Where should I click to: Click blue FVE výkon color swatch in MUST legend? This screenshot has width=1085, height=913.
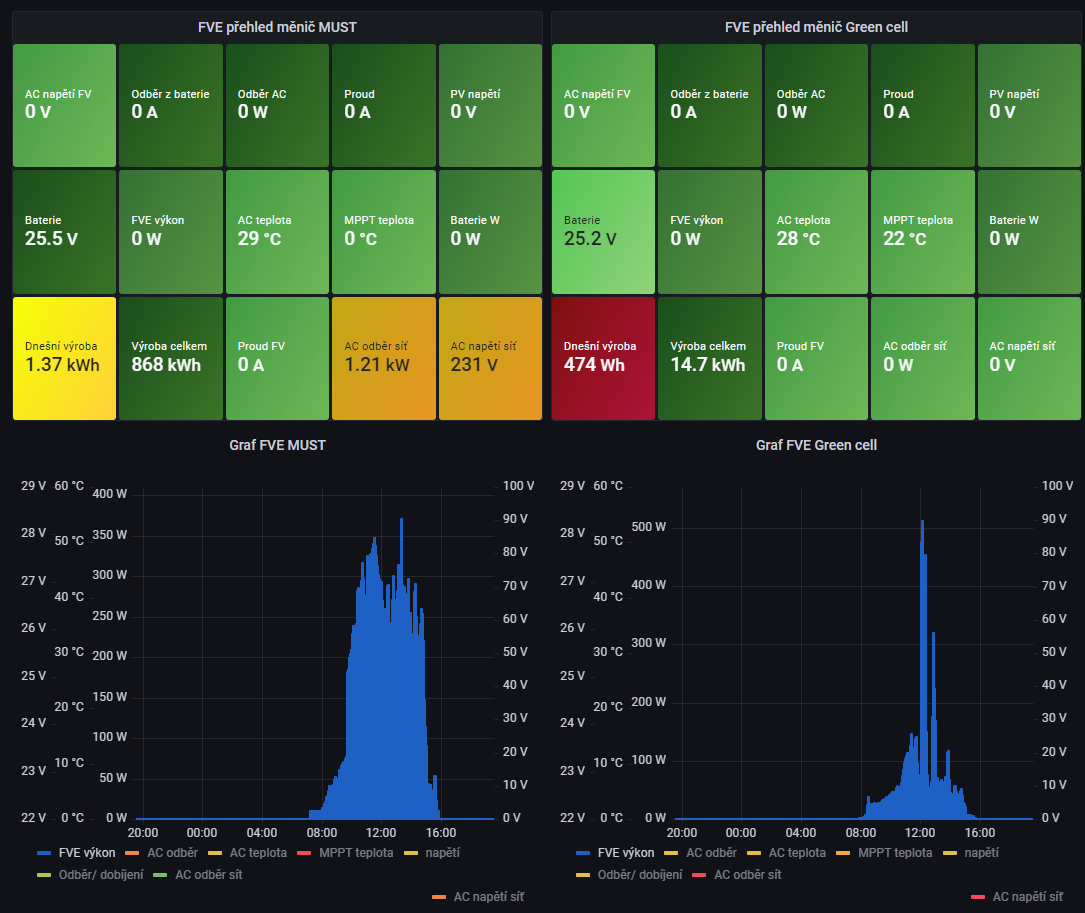44,853
